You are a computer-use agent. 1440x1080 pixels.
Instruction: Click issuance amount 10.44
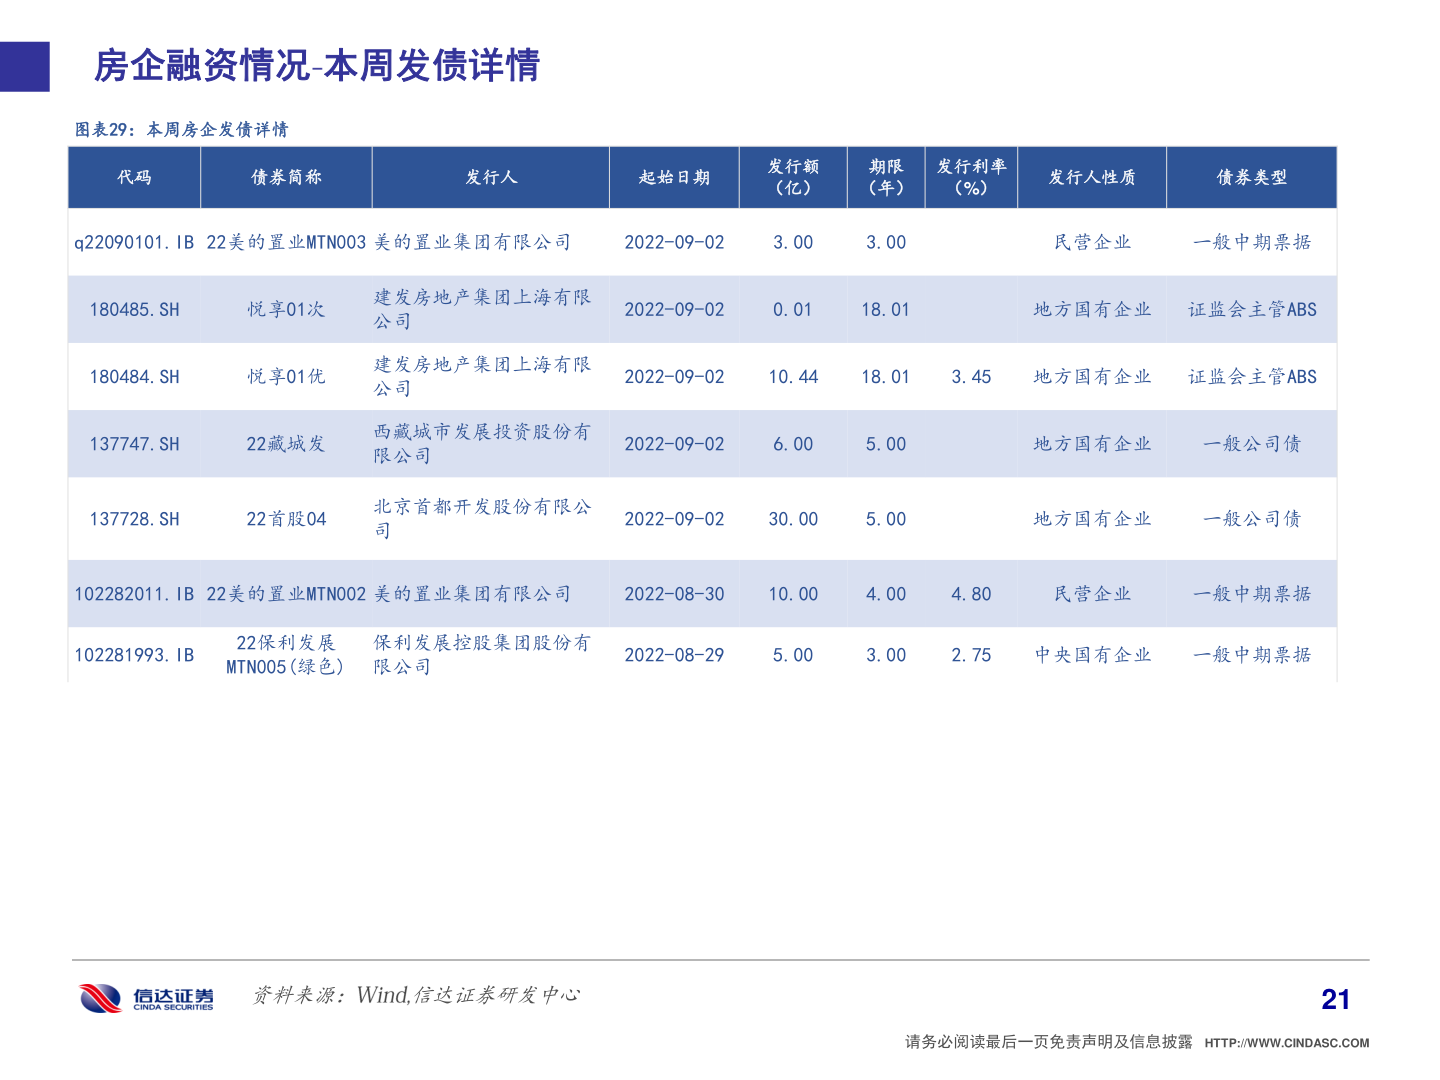point(793,377)
